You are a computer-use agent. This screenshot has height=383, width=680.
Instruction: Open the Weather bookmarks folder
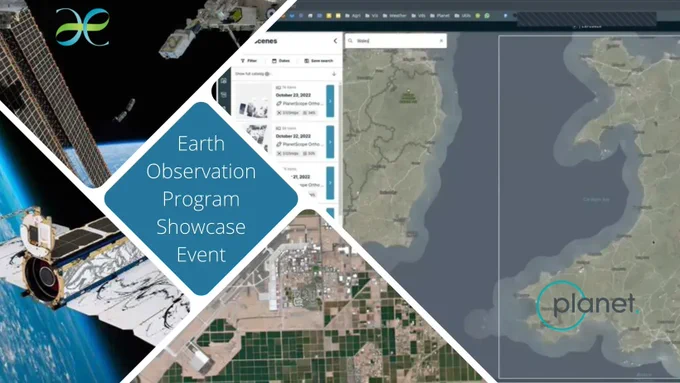point(394,16)
